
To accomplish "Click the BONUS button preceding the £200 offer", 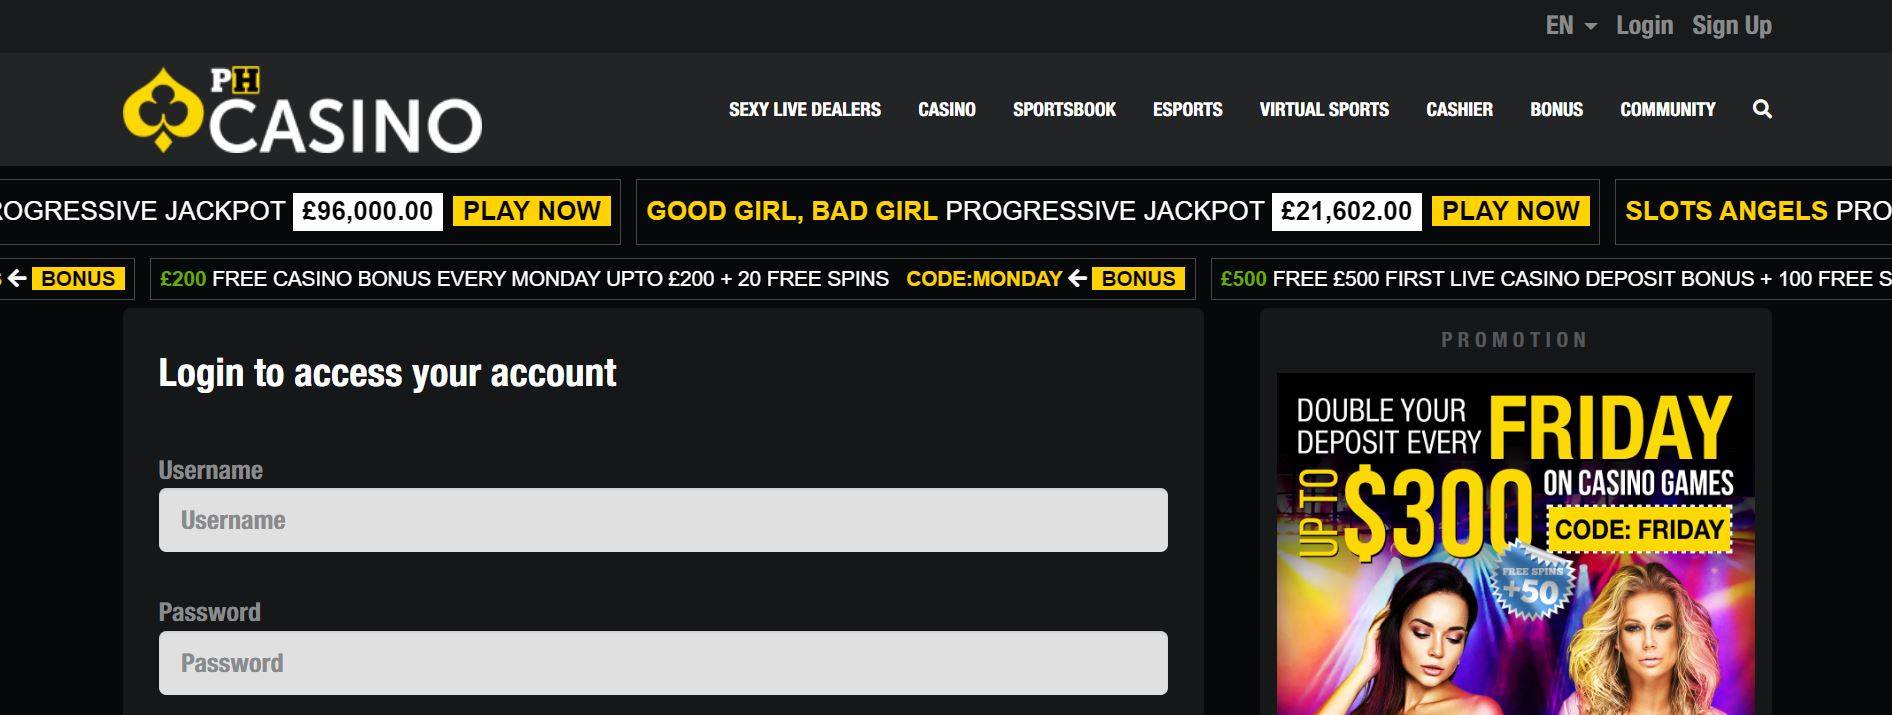I will [x=78, y=278].
